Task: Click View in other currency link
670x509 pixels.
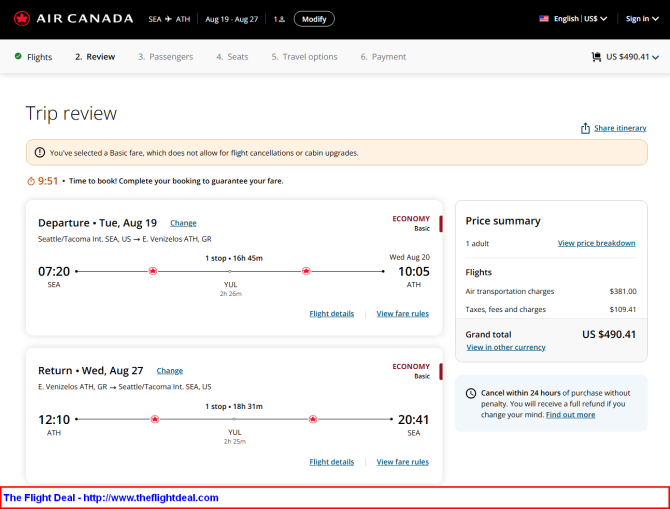Action: click(x=506, y=347)
